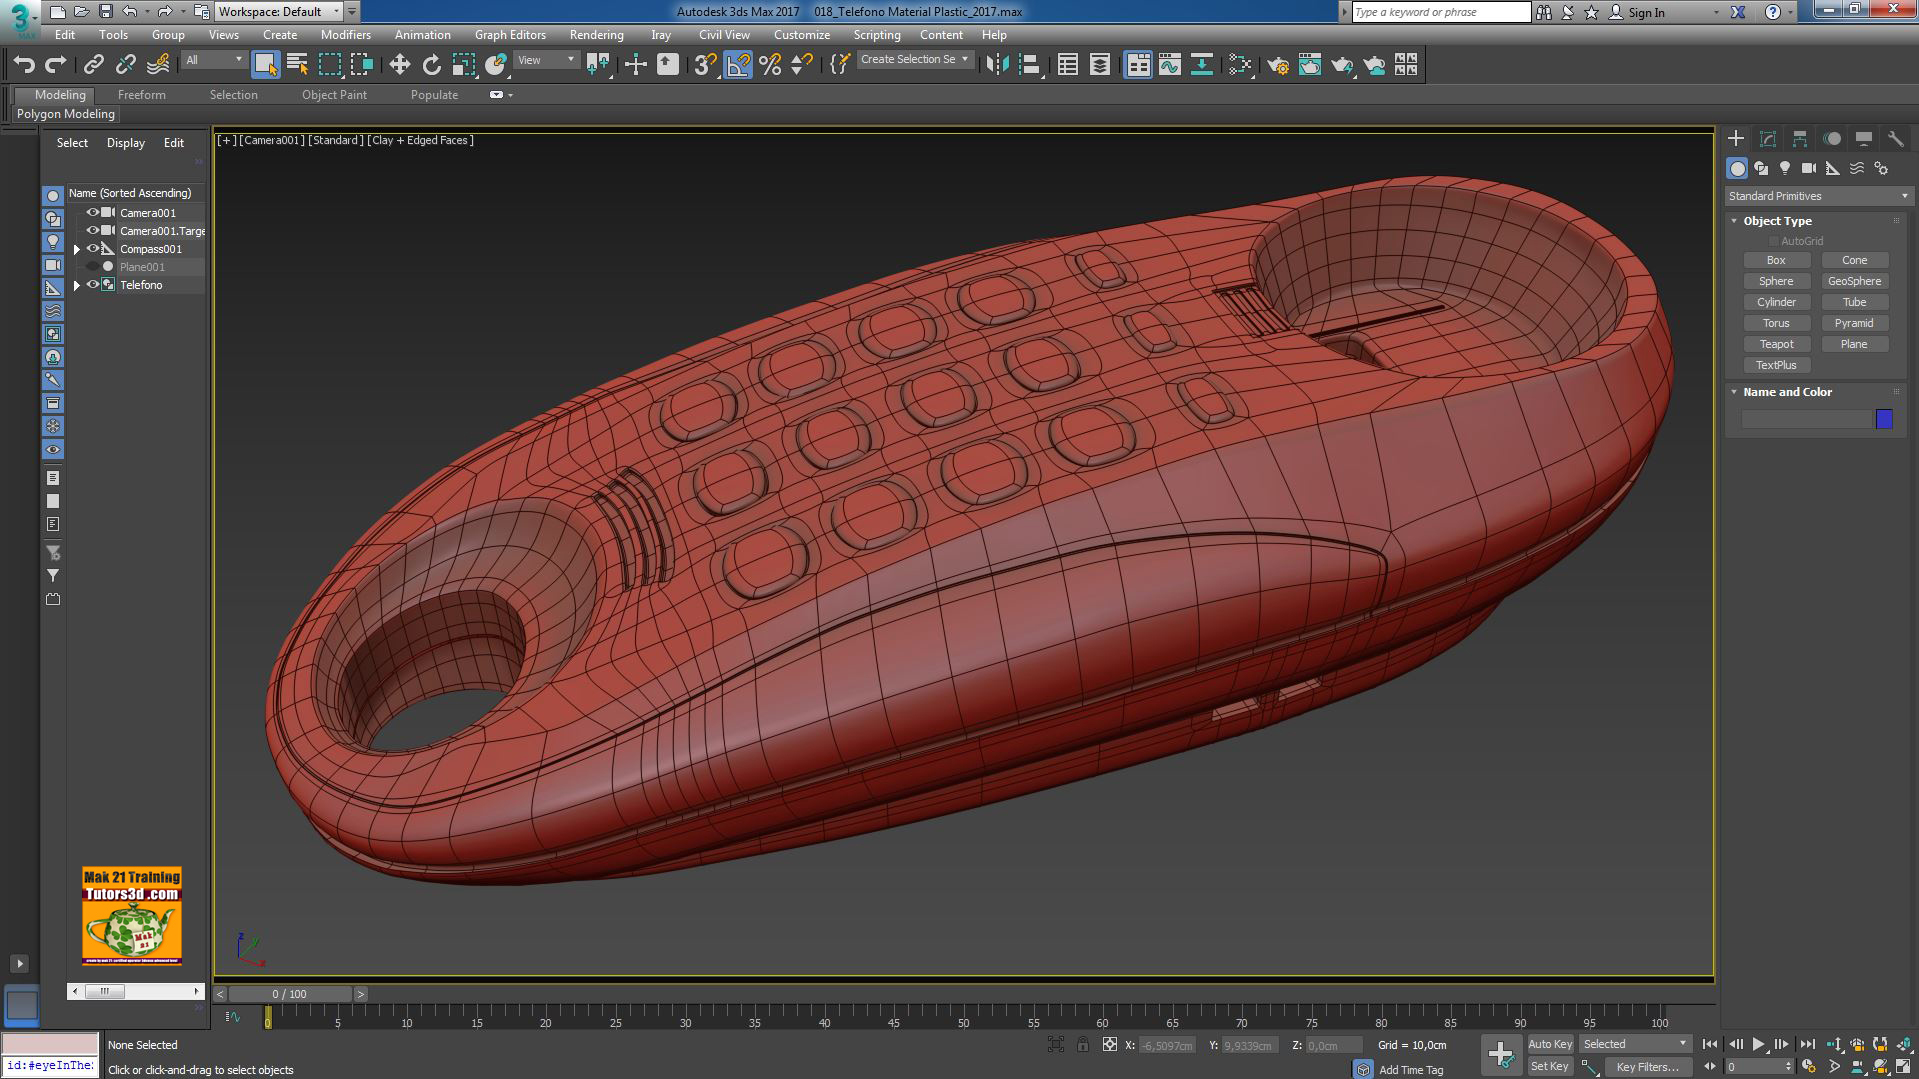Screen dimensions: 1919x1079
Task: Select the Select and Rotate tool
Action: click(431, 63)
